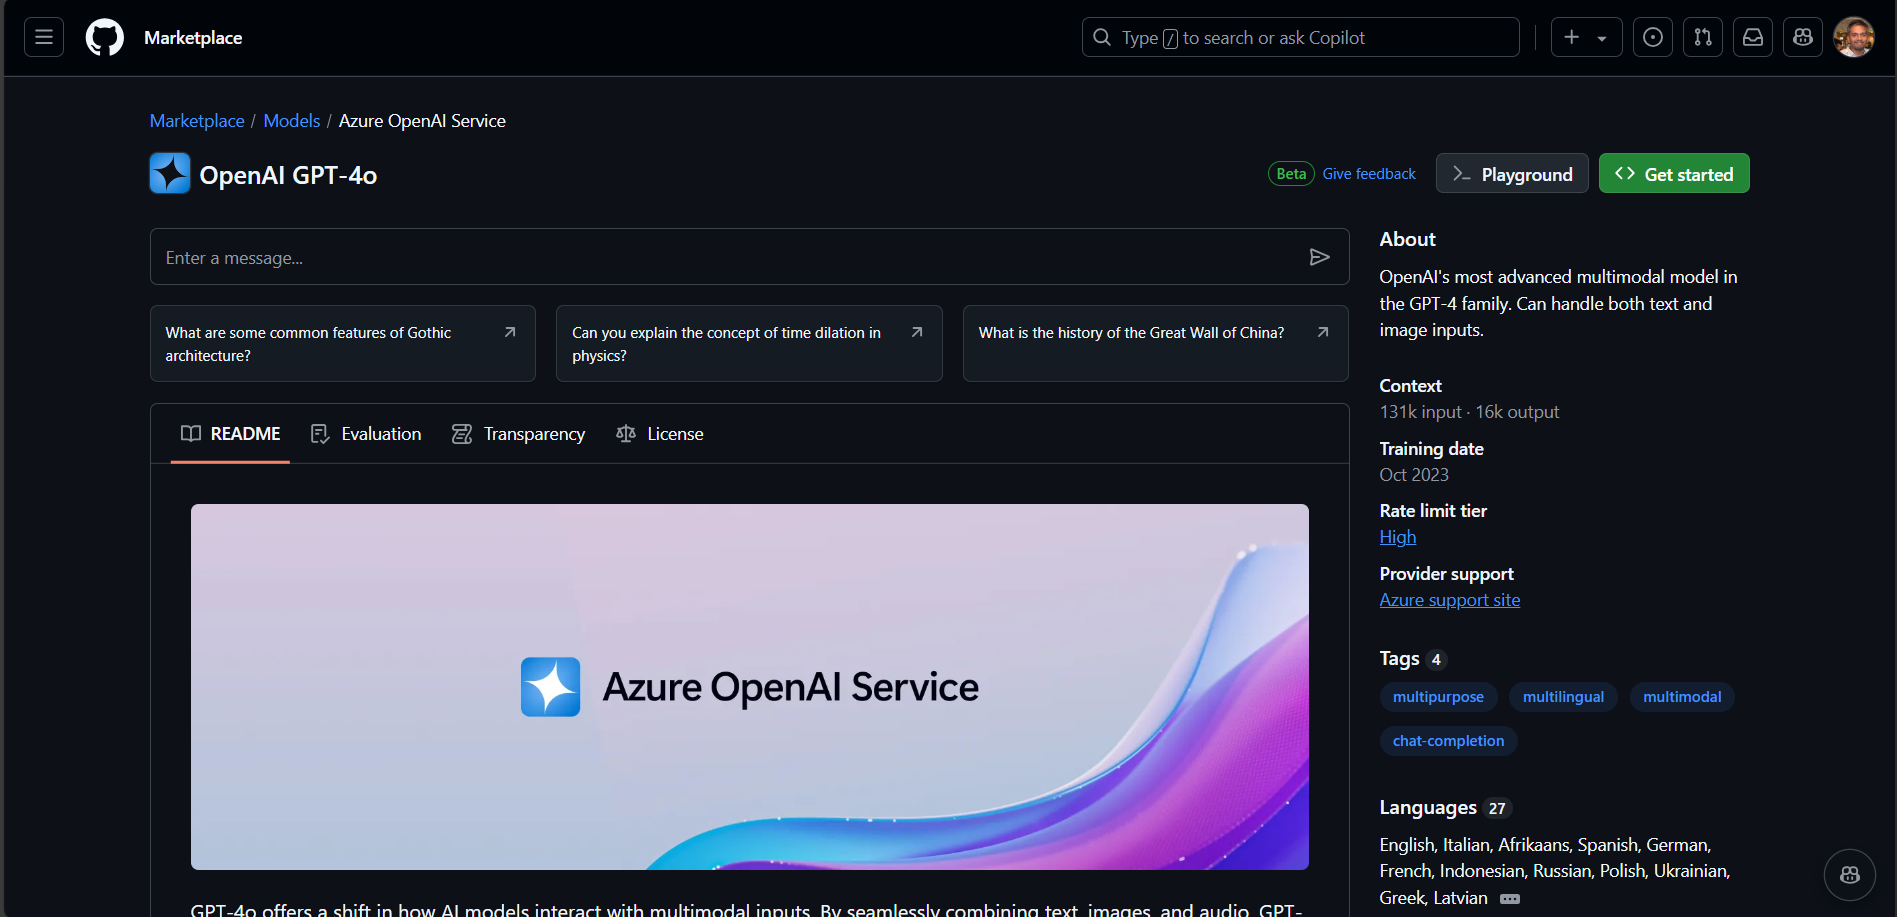Open the Playground button
The image size is (1897, 917).
[x=1512, y=174]
